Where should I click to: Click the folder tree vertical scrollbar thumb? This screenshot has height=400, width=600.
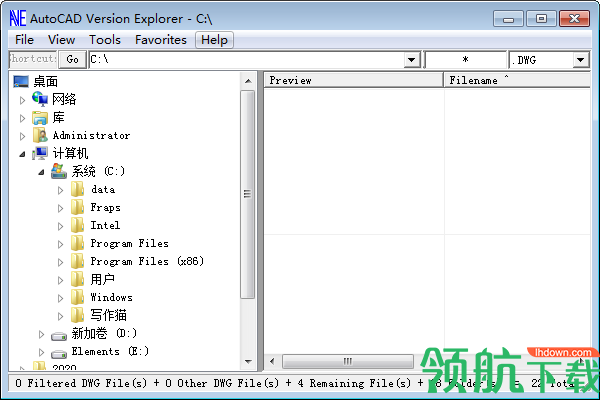pyautogui.click(x=248, y=194)
